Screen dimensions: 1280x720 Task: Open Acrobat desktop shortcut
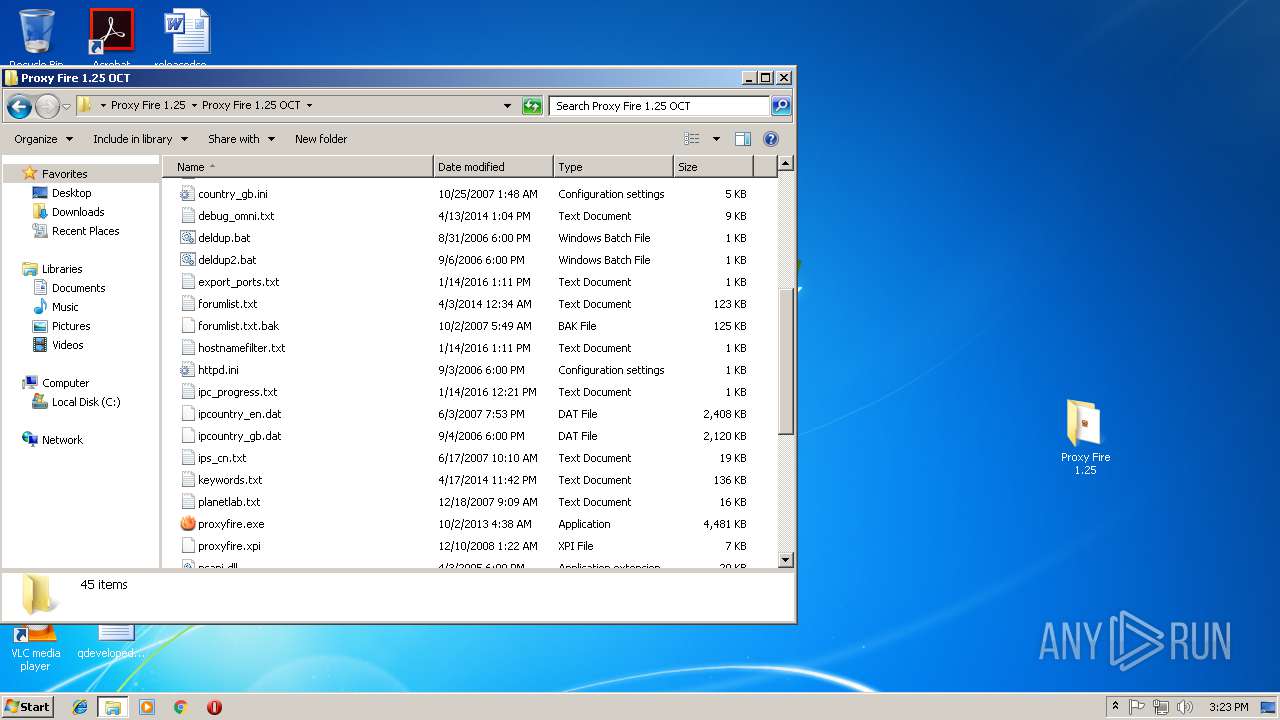tap(111, 38)
